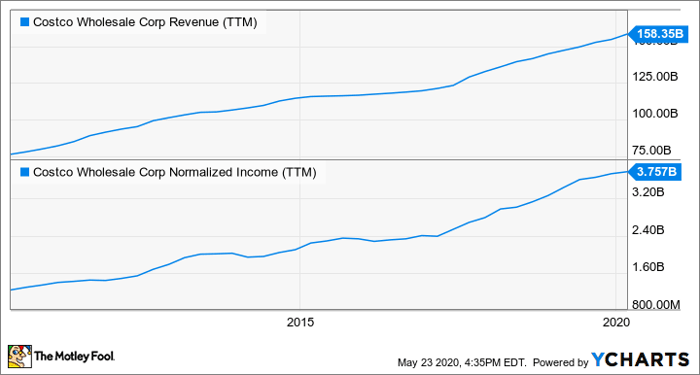The width and height of the screenshot is (700, 375).
Task: Click the Powered by text
Action: pyautogui.click(x=561, y=362)
